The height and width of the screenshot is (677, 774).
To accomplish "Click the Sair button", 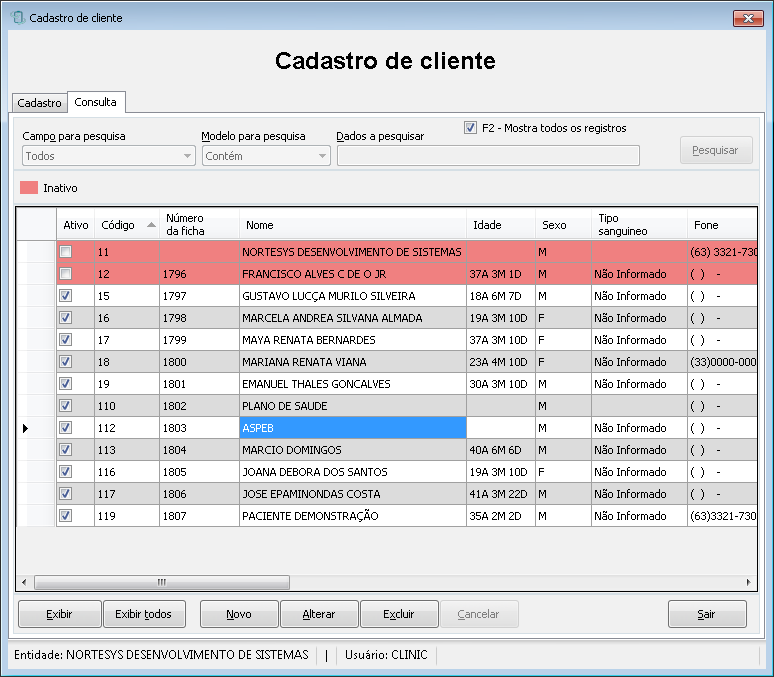I will tap(707, 614).
